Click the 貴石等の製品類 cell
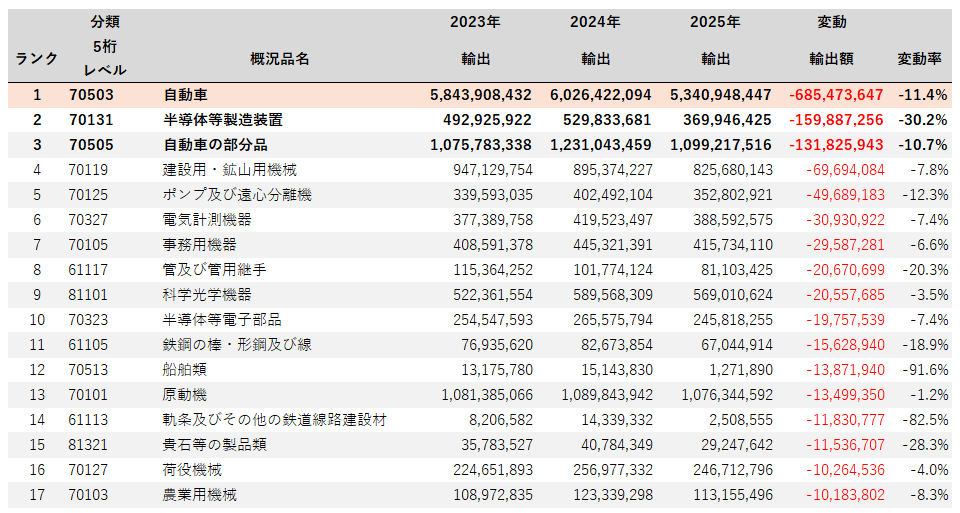Image resolution: width=960 pixels, height=513 pixels. coord(214,445)
